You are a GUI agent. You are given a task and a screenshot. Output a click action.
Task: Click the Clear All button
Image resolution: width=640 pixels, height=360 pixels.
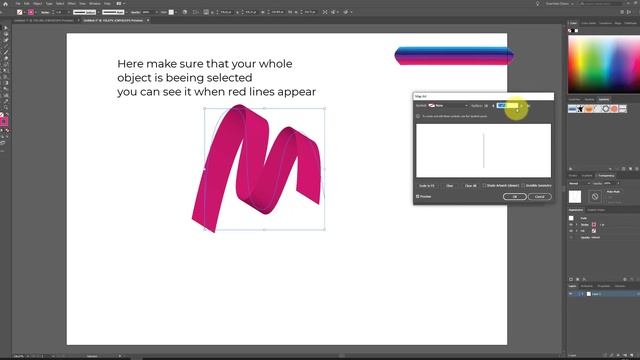pos(471,186)
